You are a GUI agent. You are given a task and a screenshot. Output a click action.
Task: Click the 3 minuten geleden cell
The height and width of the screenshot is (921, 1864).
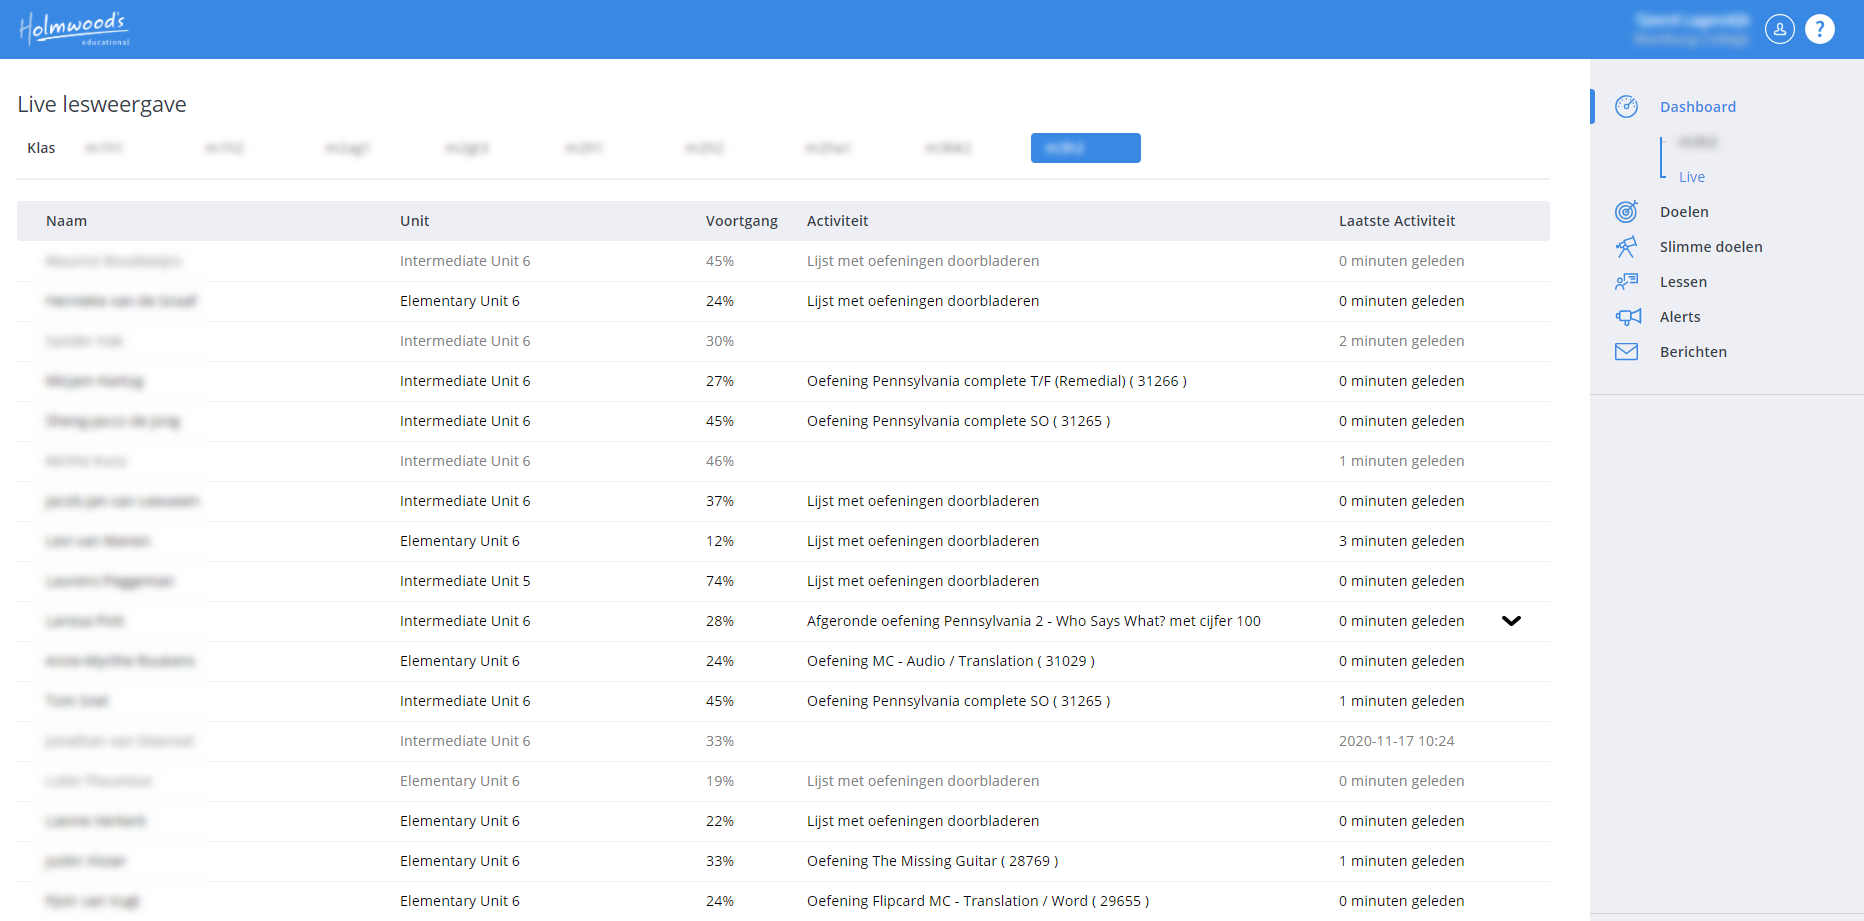click(1401, 541)
